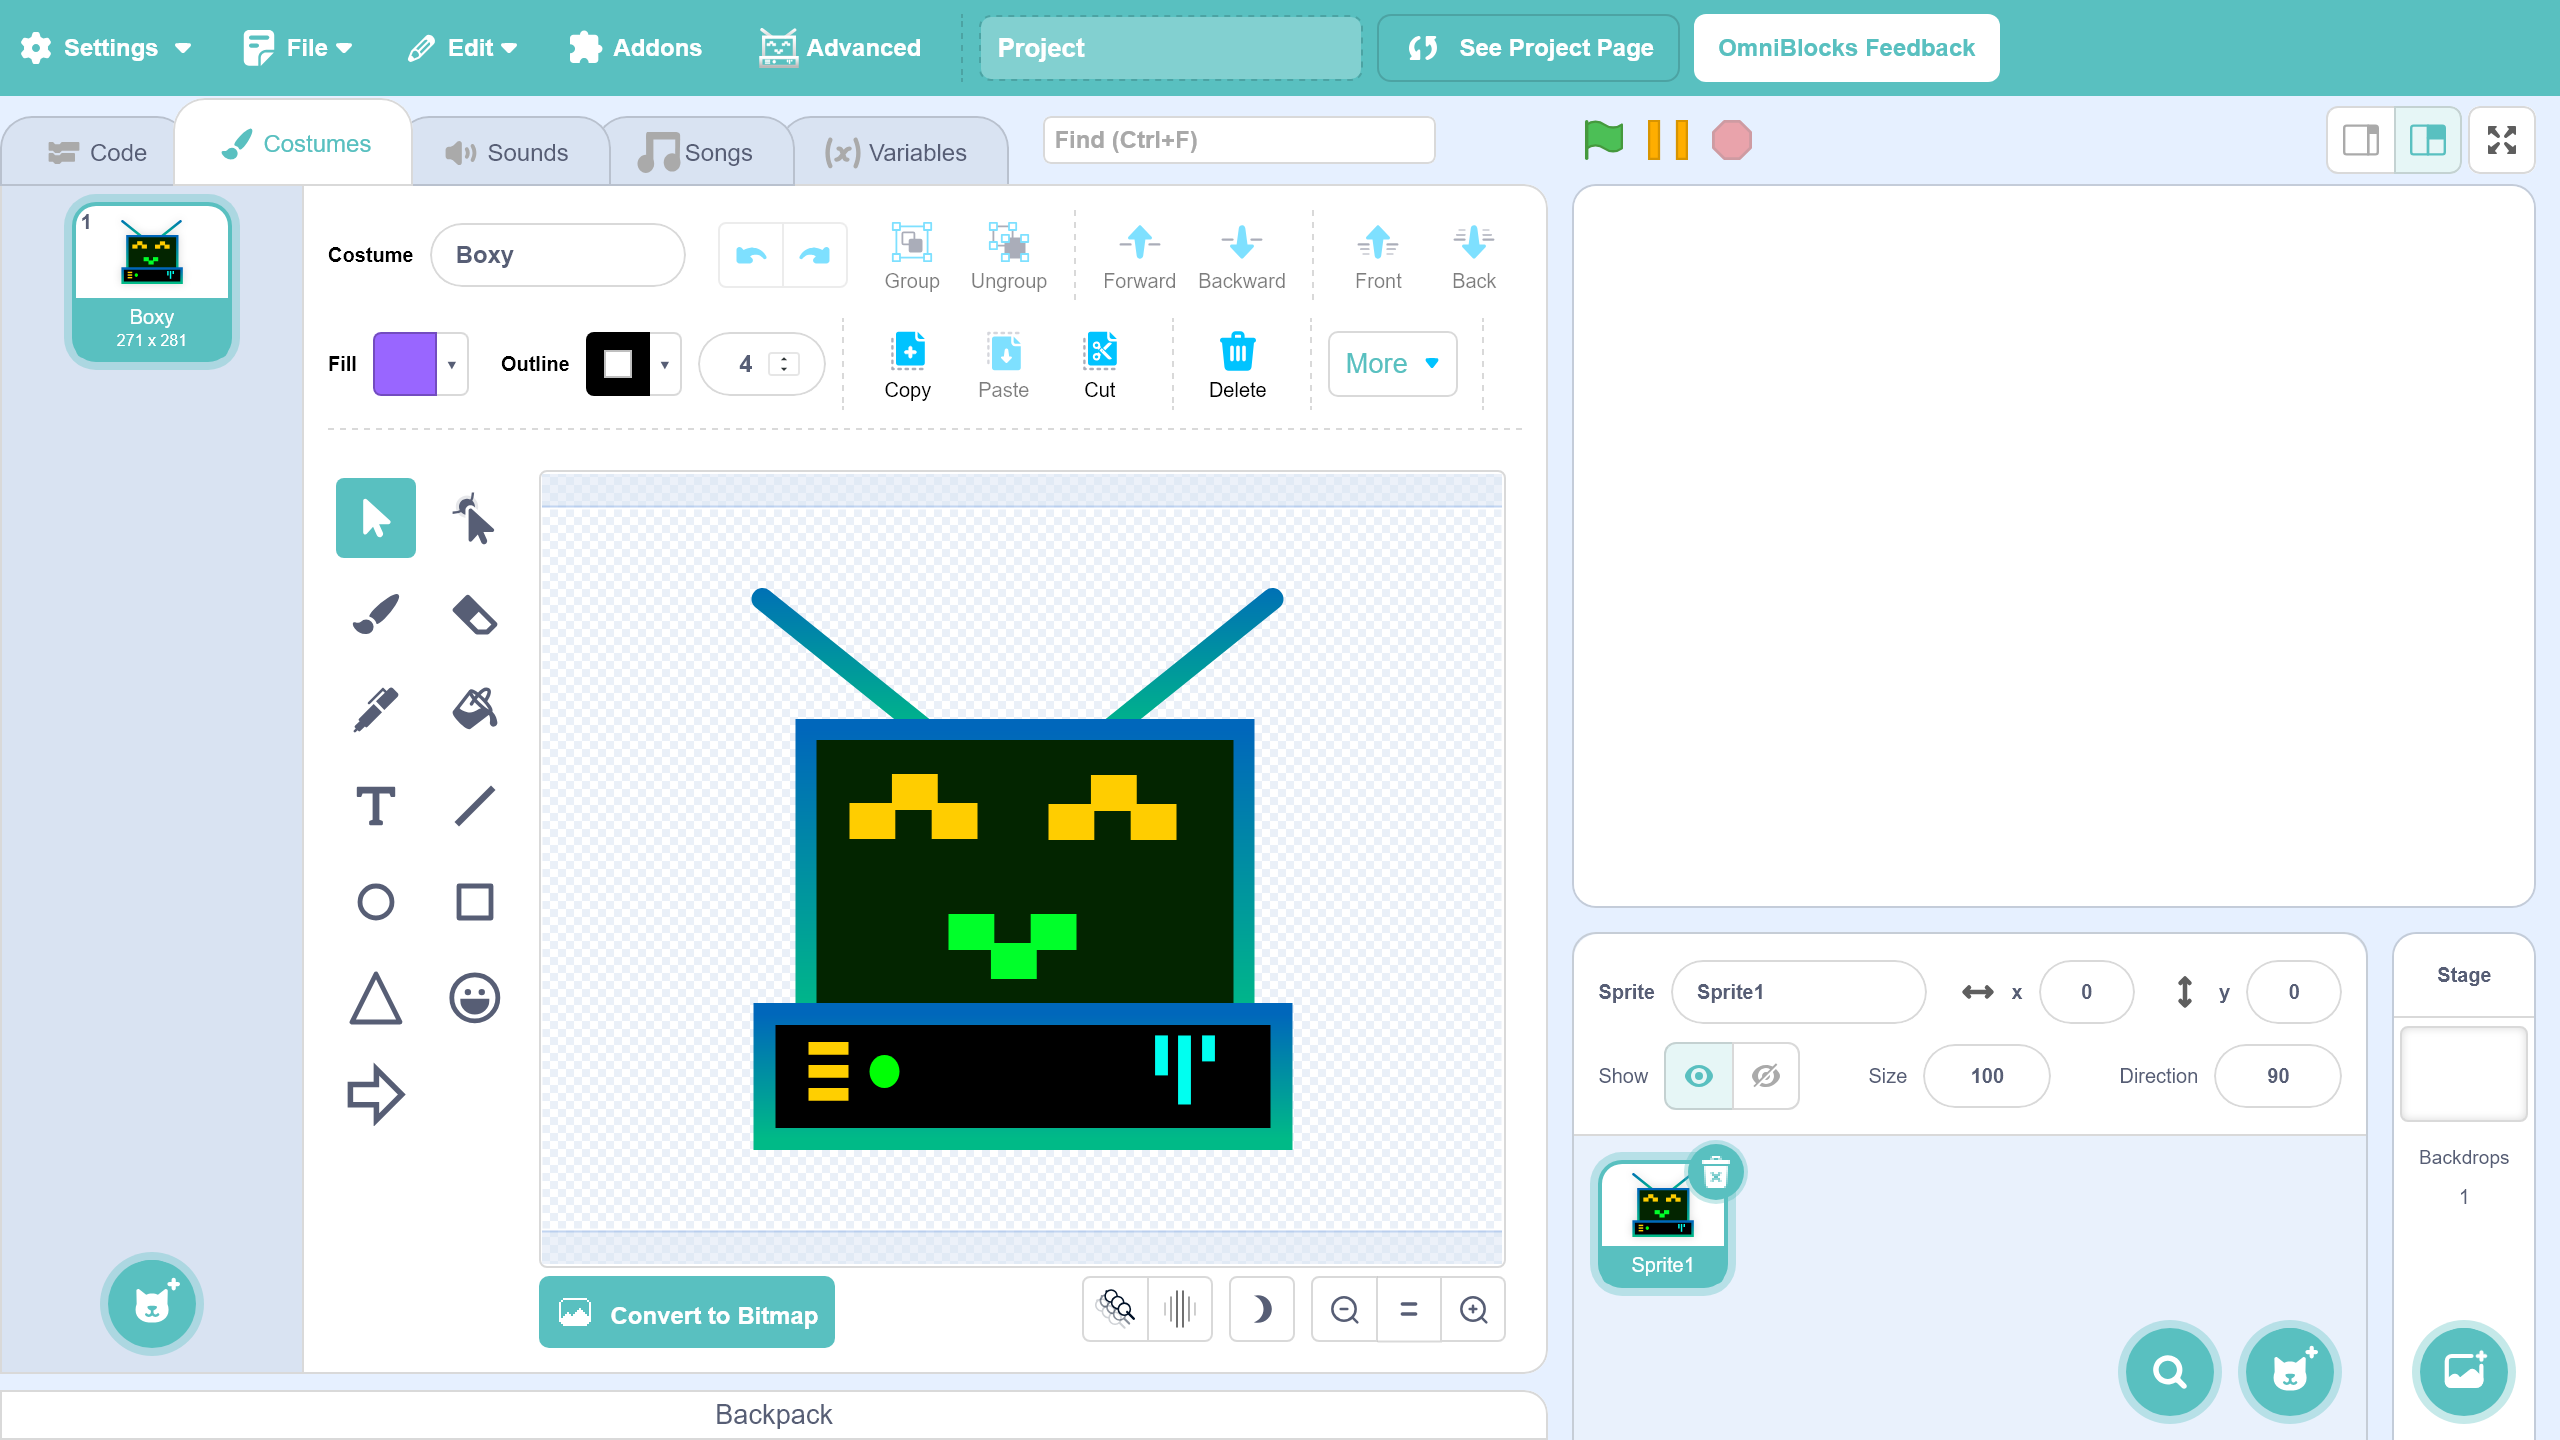The height and width of the screenshot is (1440, 2560).
Task: Click the black Outline color swatch
Action: coord(617,365)
